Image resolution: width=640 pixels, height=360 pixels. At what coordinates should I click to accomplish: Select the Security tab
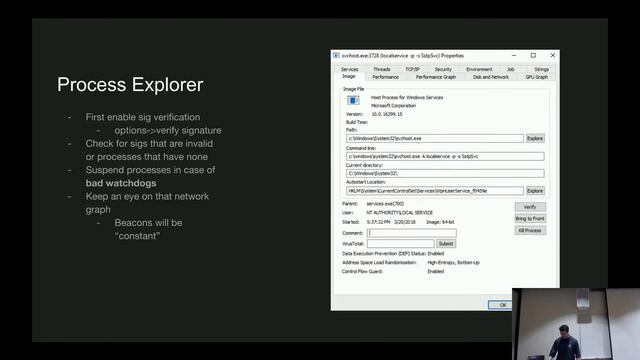tap(443, 69)
